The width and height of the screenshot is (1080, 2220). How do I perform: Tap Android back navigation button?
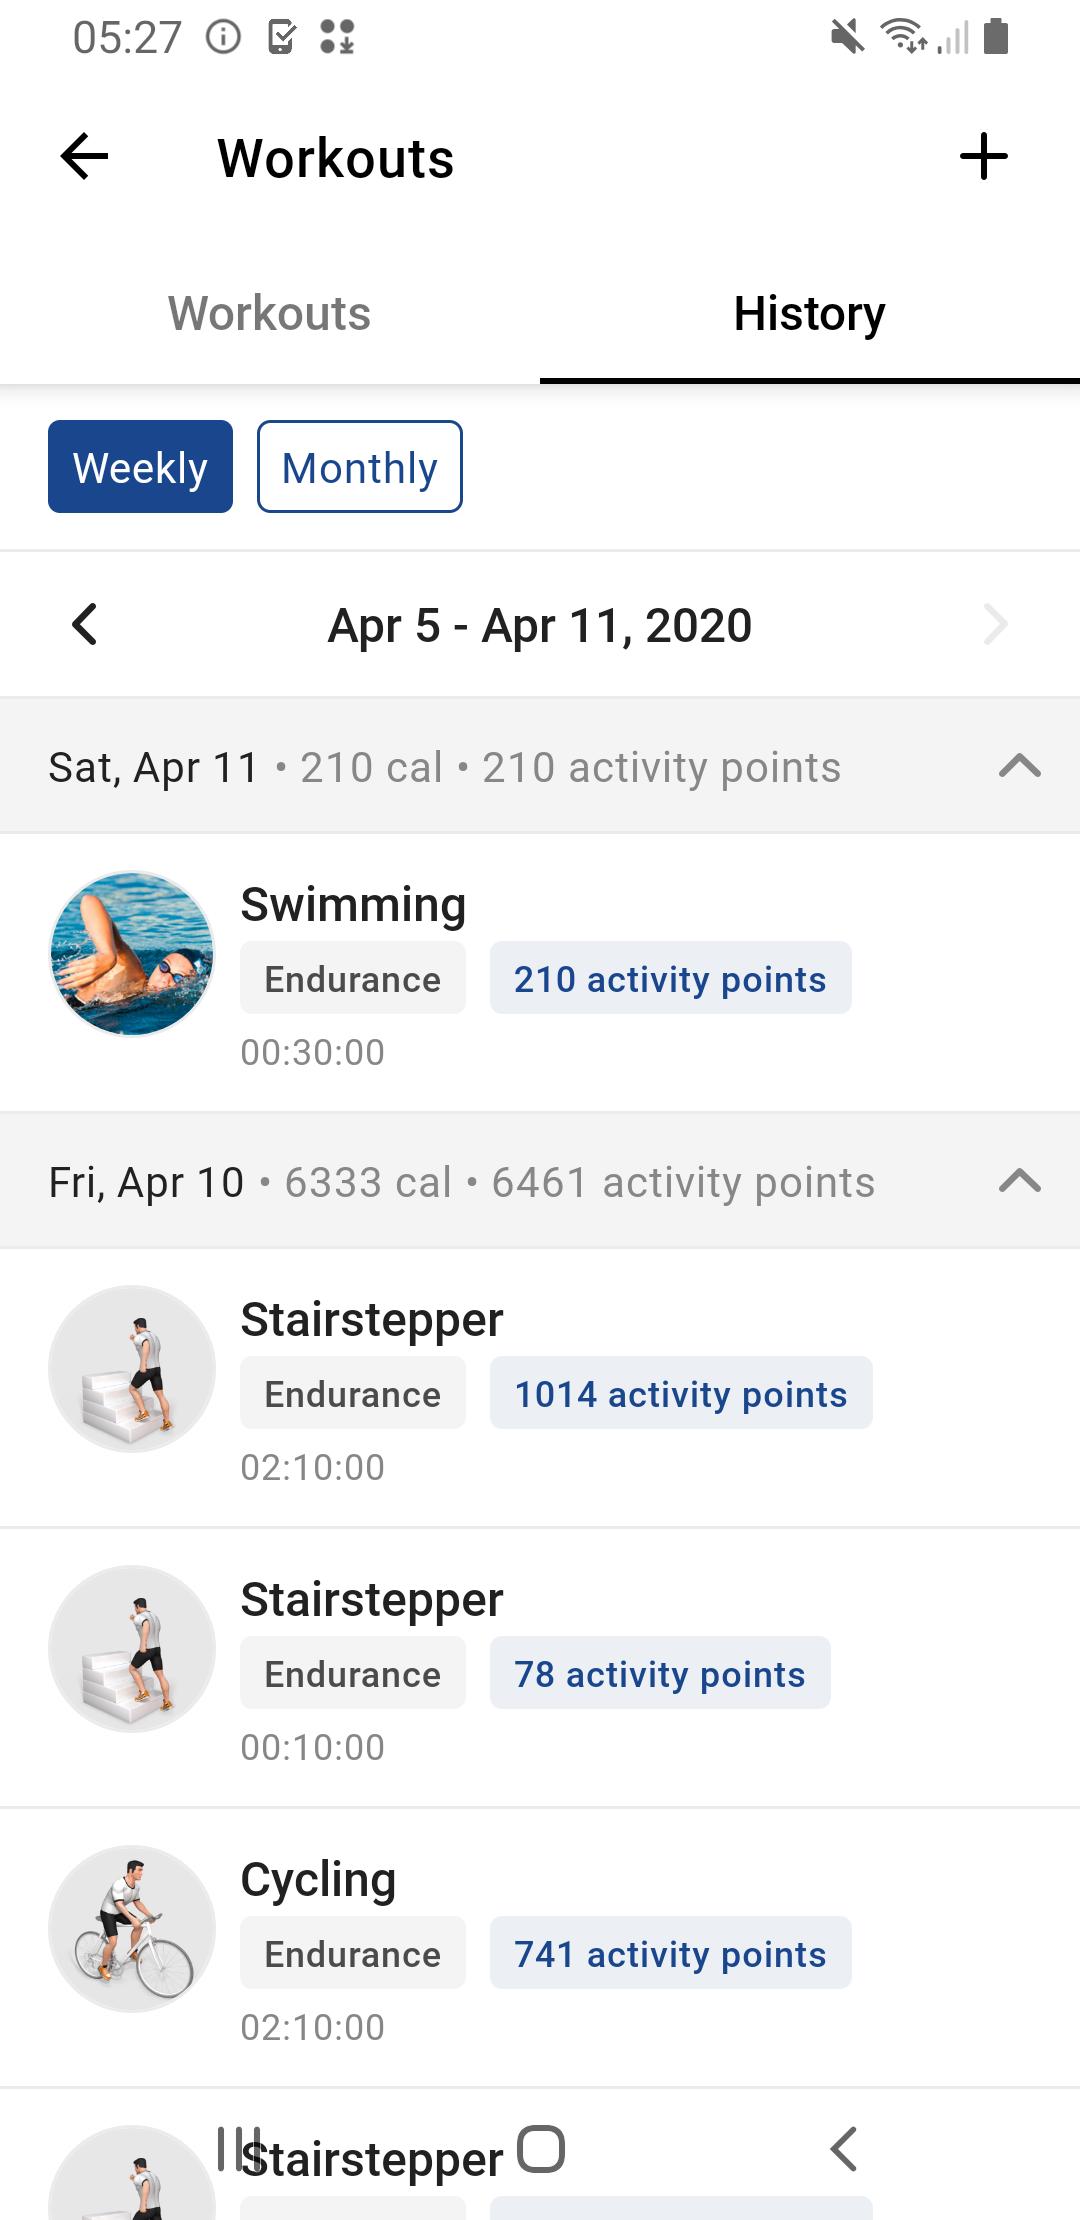[x=844, y=2148]
